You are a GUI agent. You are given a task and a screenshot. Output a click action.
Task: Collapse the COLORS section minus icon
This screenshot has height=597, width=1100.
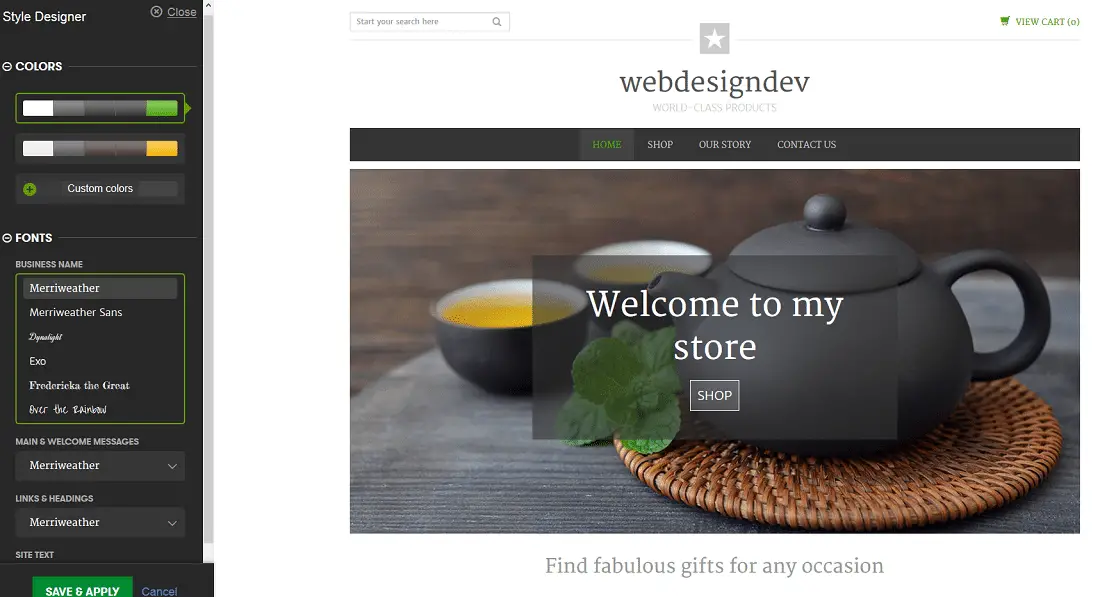[7, 67]
